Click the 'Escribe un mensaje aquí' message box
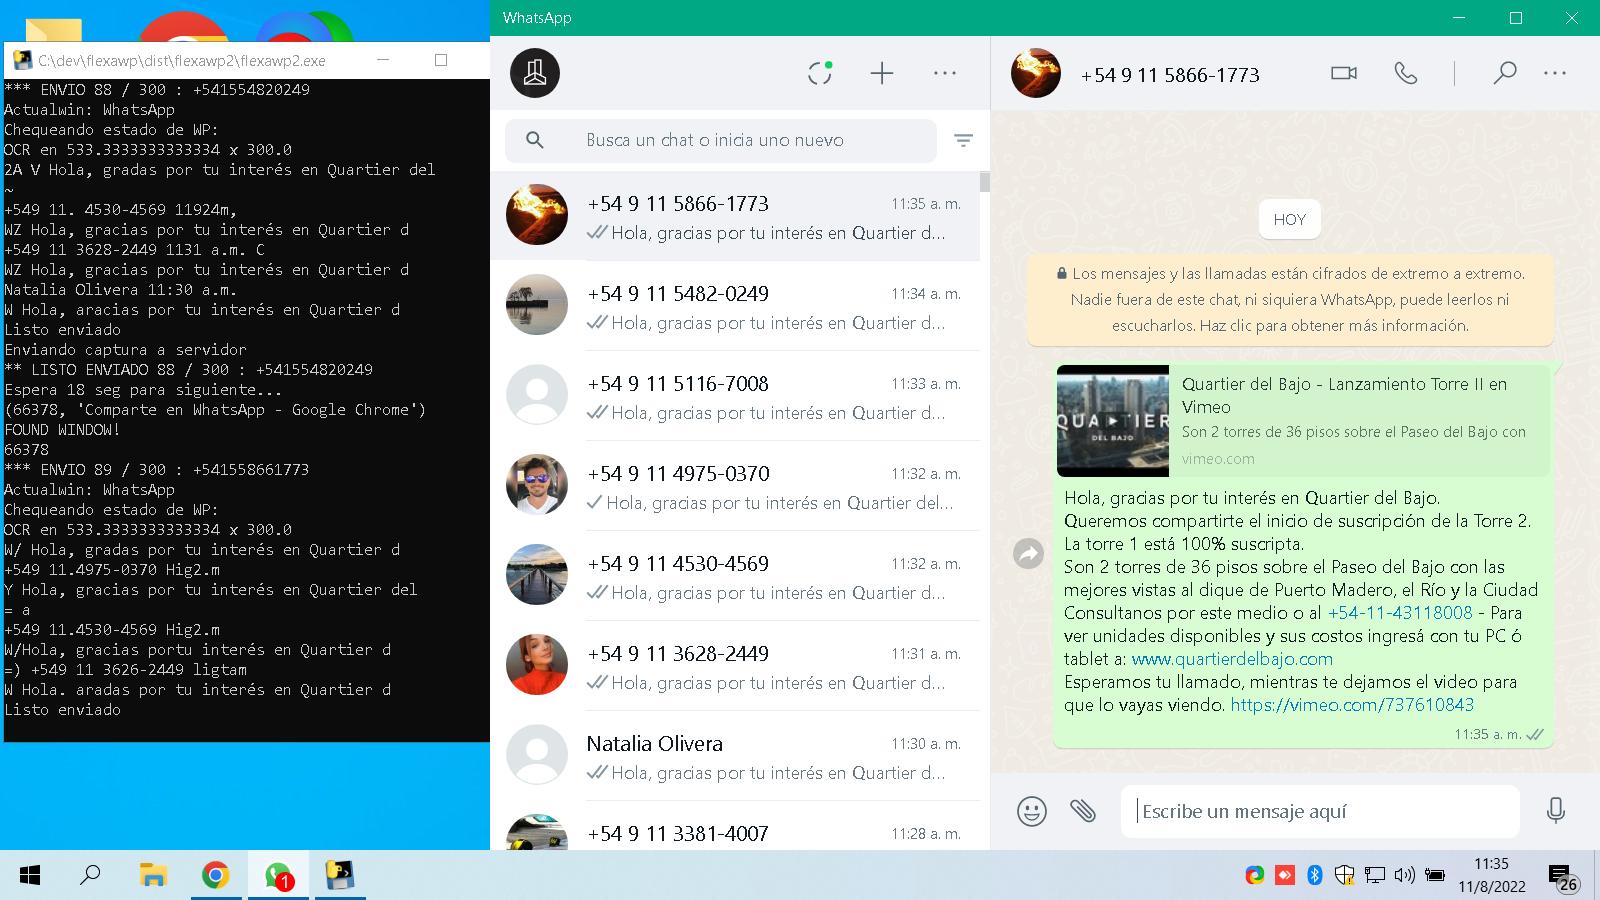 1320,811
